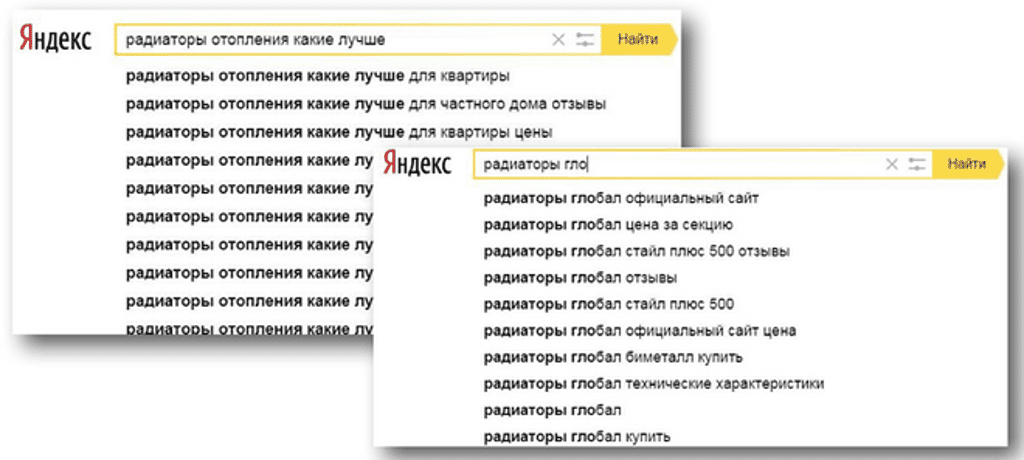
Task: Clear the 'радиаторы отопления какие лучше' query with X
Action: click(x=558, y=40)
